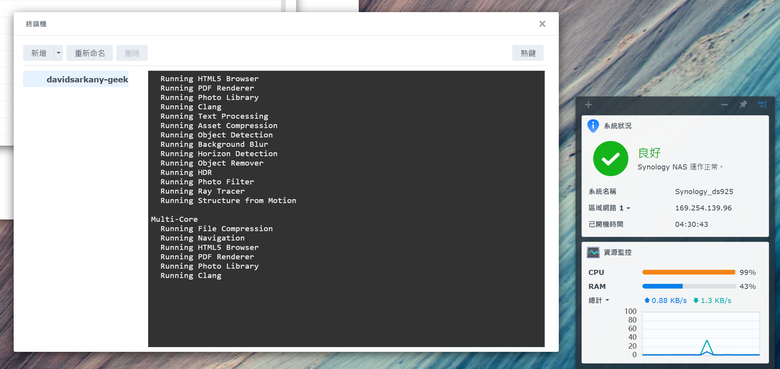
Task: Click the 43% RAM percentage value
Action: click(x=748, y=286)
